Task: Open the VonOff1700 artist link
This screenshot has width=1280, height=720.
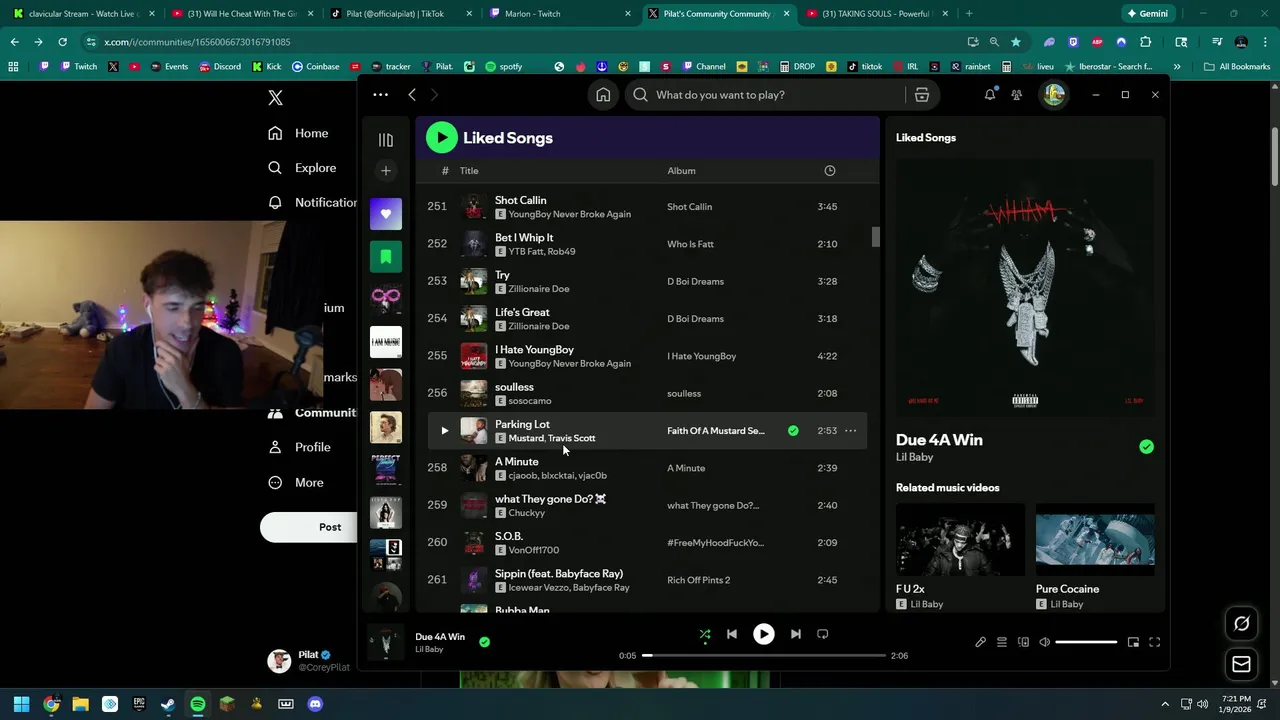Action: 534,550
